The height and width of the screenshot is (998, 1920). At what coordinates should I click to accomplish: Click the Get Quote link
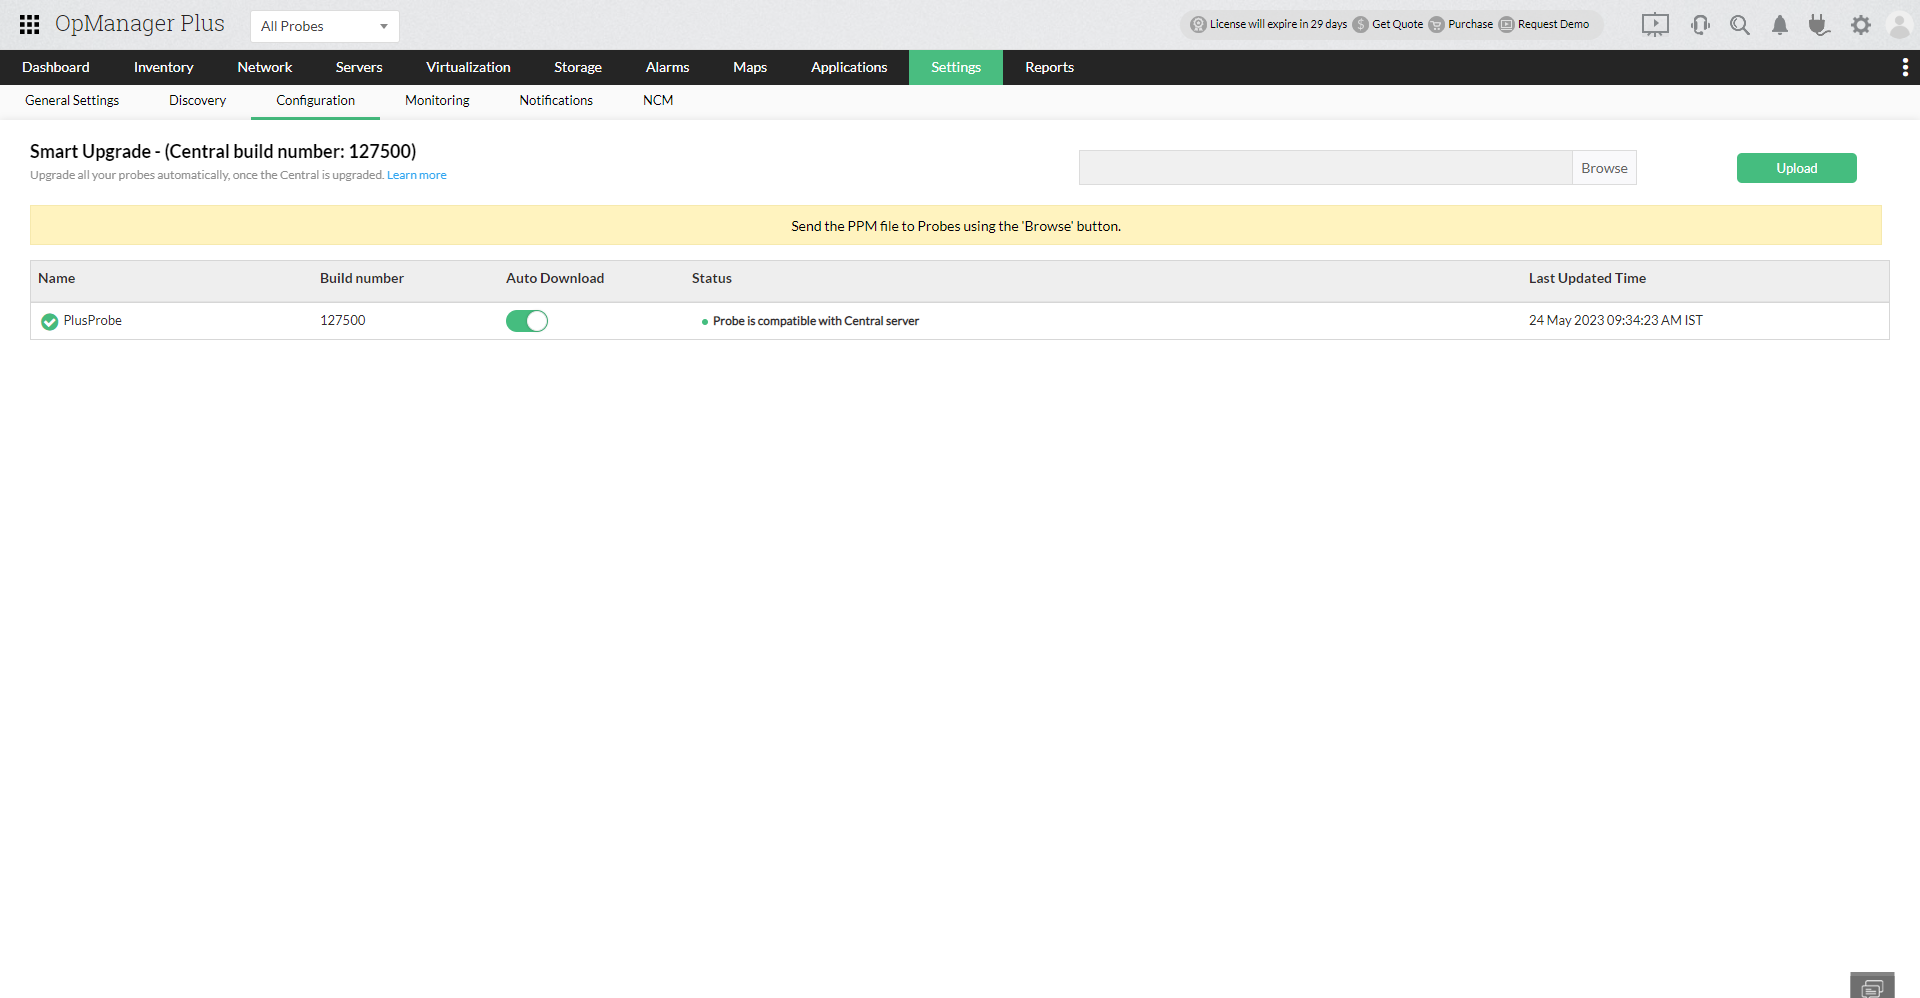coord(1396,24)
